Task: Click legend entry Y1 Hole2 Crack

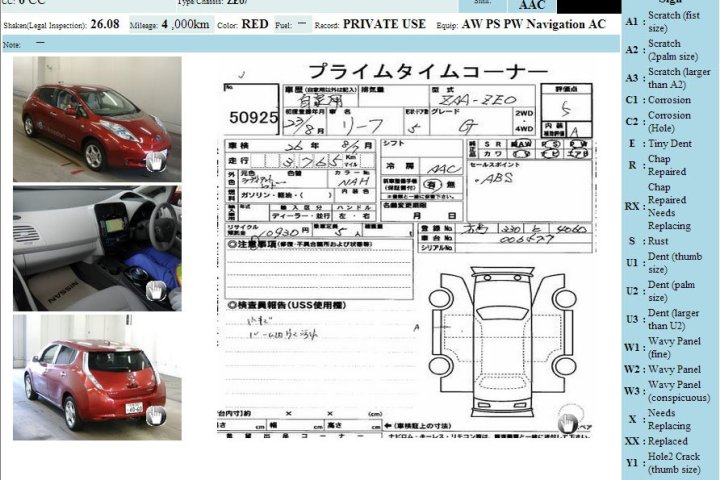Action: (663, 463)
